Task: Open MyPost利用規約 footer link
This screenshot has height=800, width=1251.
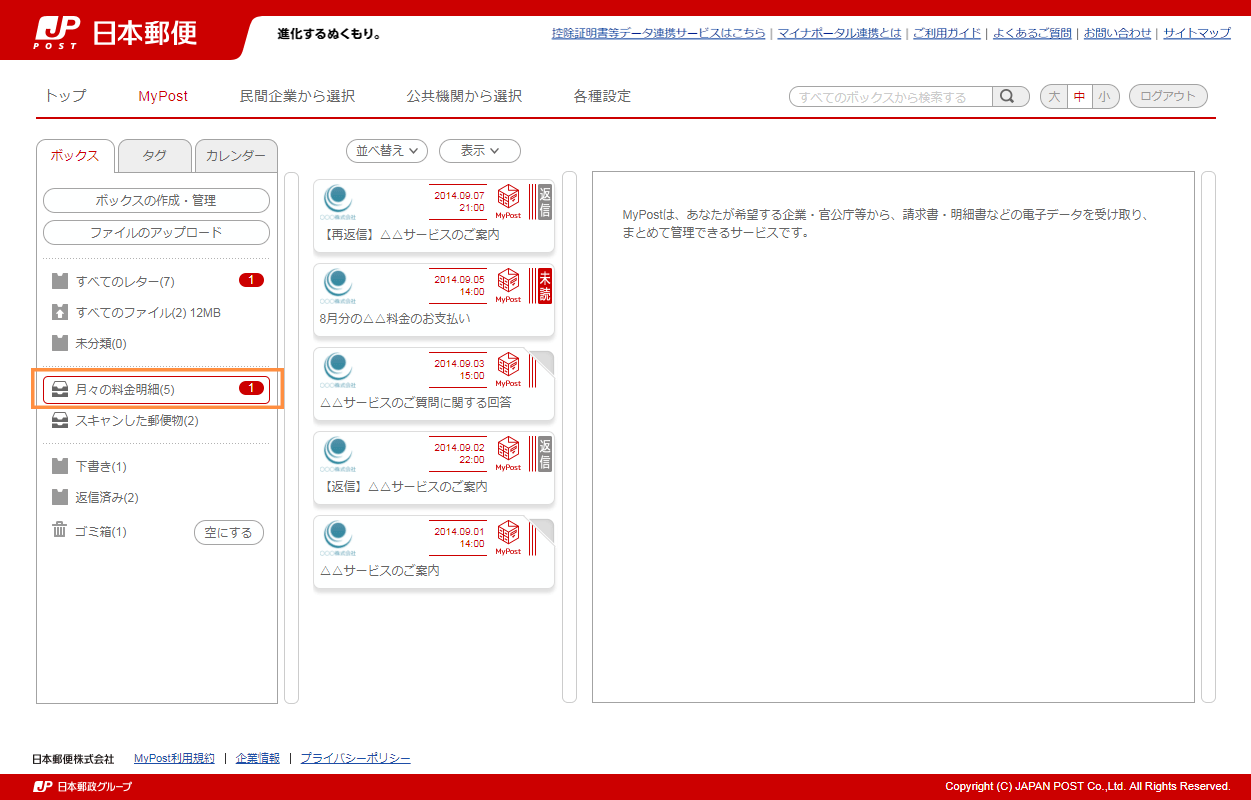Action: click(174, 759)
